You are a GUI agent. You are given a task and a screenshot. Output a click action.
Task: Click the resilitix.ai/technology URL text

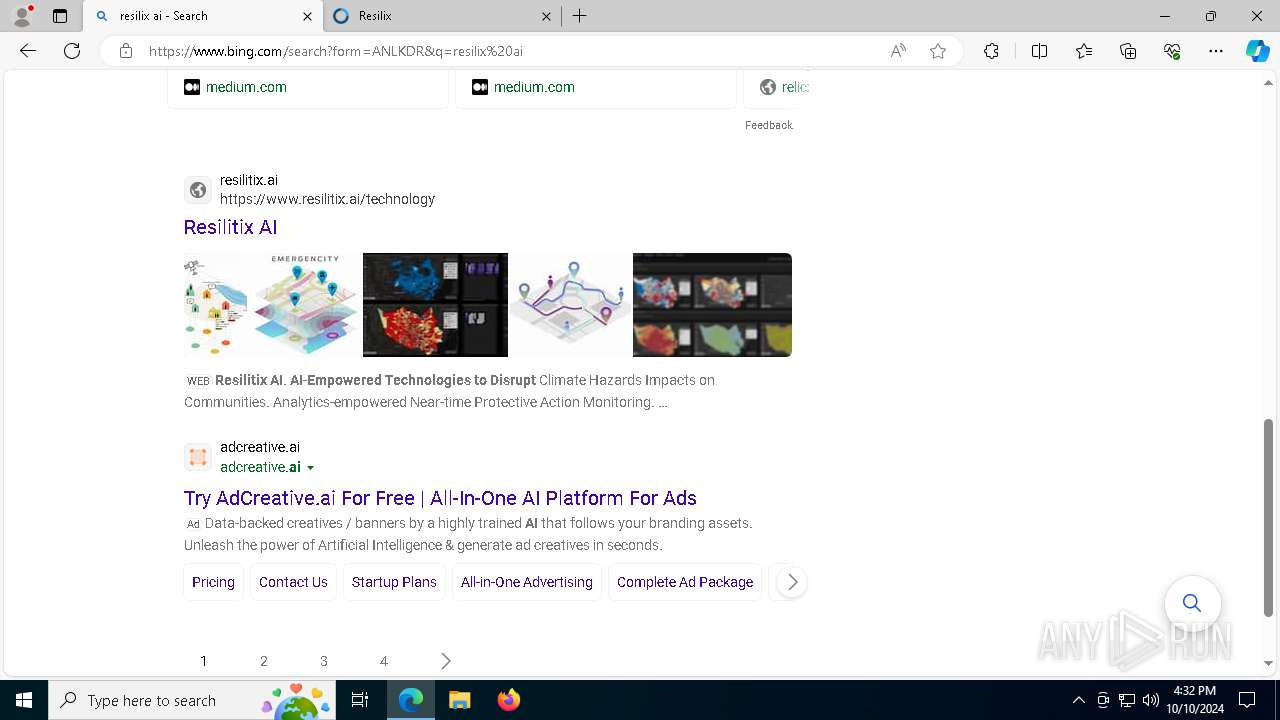click(x=327, y=199)
